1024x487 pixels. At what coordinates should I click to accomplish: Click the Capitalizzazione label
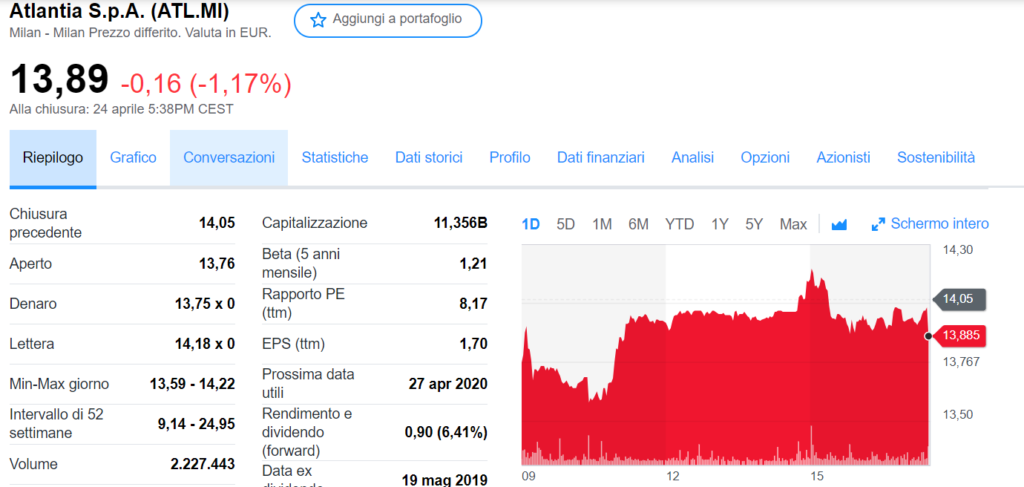click(315, 223)
